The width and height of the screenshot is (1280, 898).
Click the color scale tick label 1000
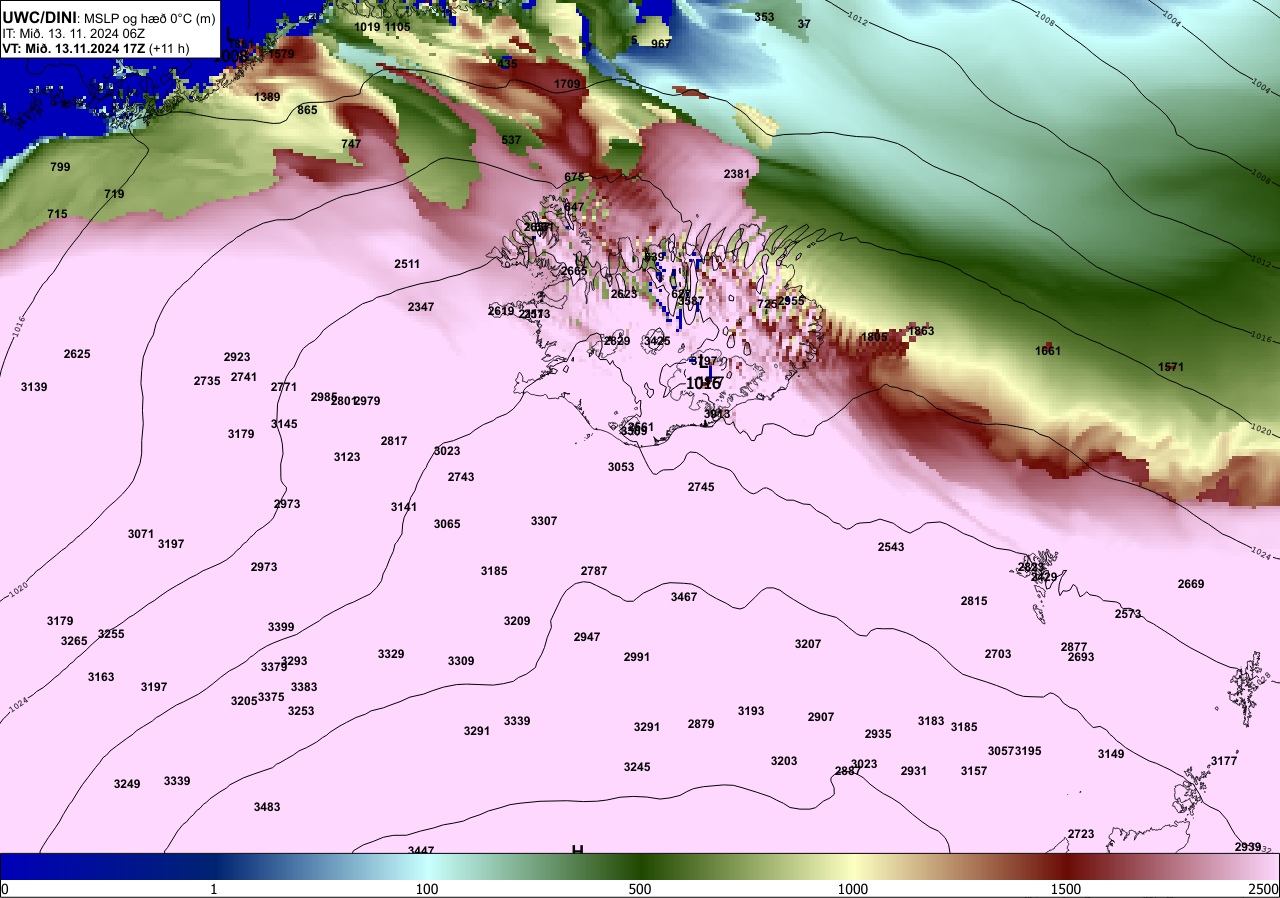(853, 889)
